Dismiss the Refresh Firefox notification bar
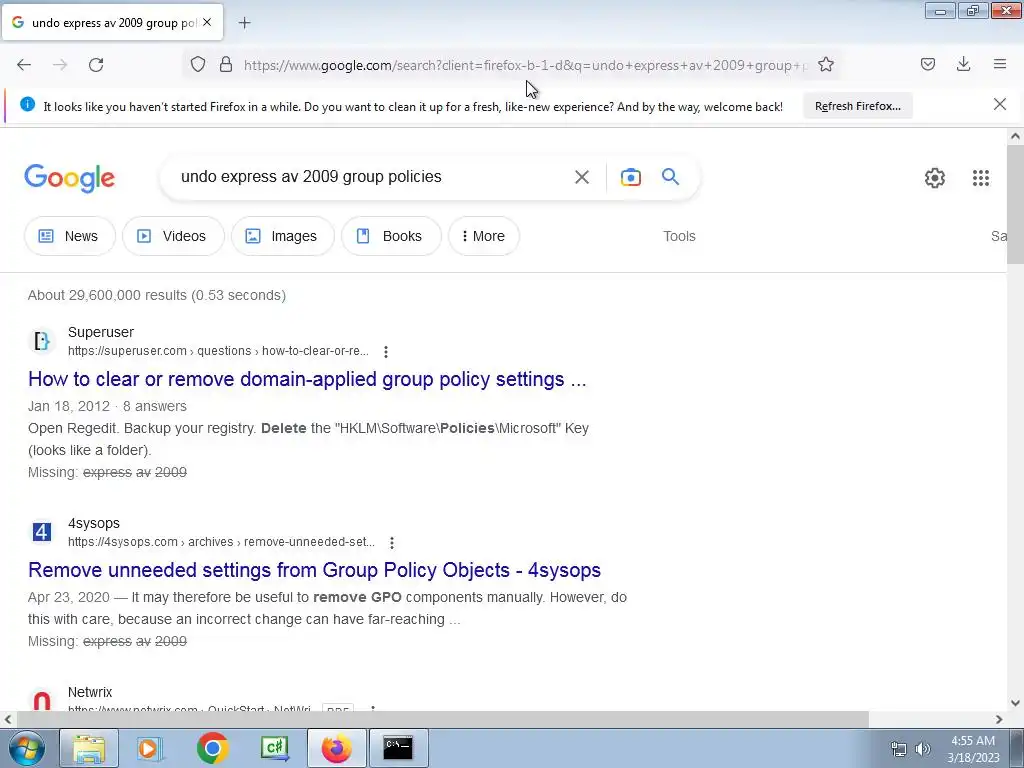This screenshot has width=1024, height=768. [x=999, y=104]
